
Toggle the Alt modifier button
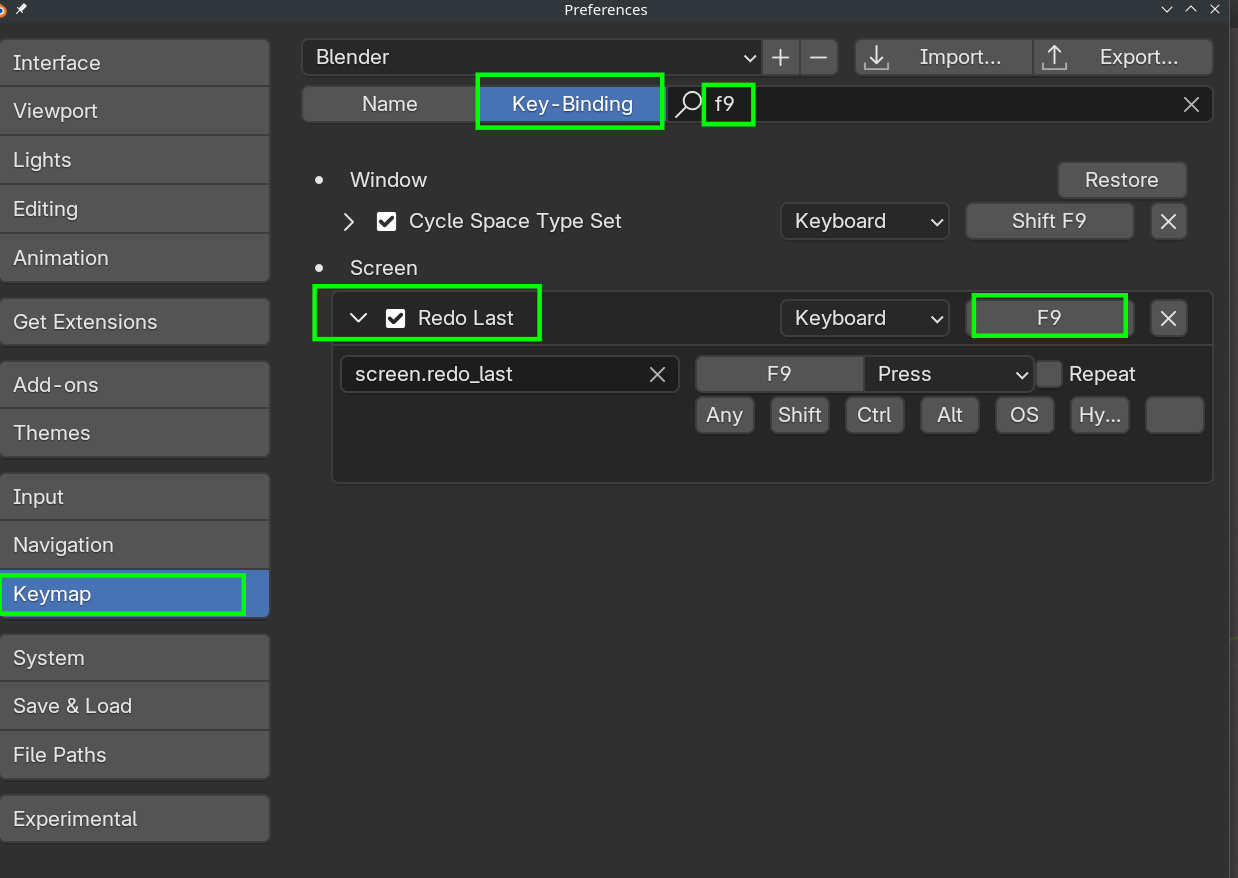click(x=950, y=415)
